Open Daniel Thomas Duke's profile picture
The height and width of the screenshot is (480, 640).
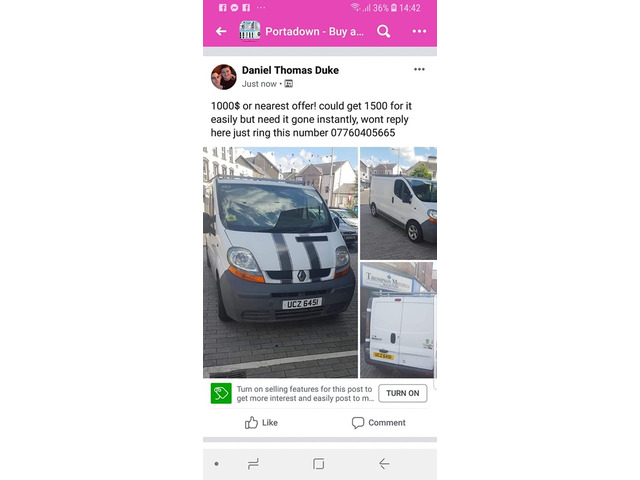223,77
